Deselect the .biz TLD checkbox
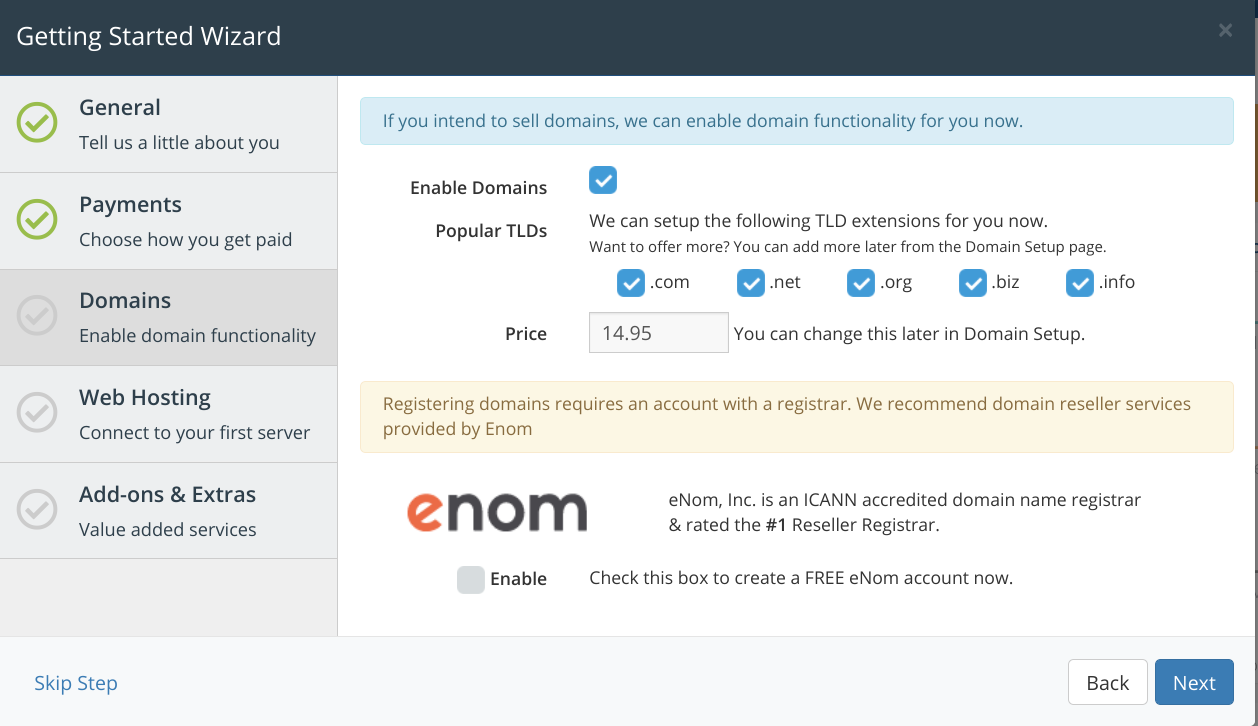Viewport: 1258px width, 726px height. pos(973,283)
